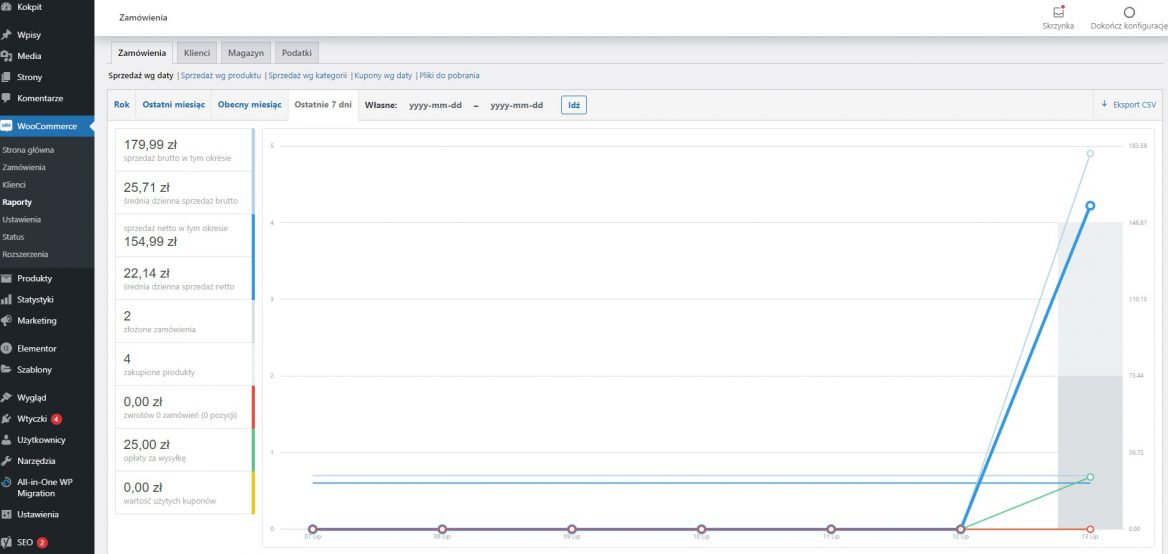1168x554 pixels.
Task: Open Sprzedaż wg kategorii report
Action: (308, 75)
